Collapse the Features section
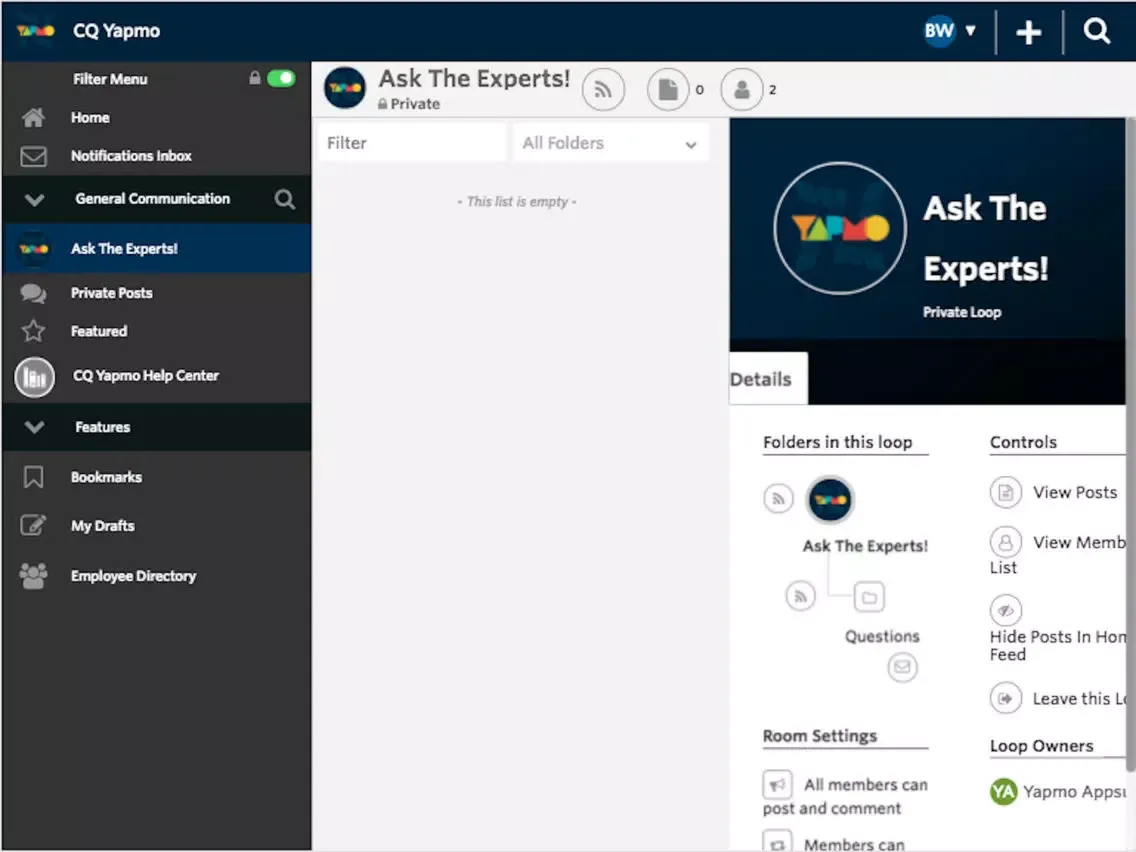Screen dimensions: 1136x852 pyautogui.click(x=34, y=427)
